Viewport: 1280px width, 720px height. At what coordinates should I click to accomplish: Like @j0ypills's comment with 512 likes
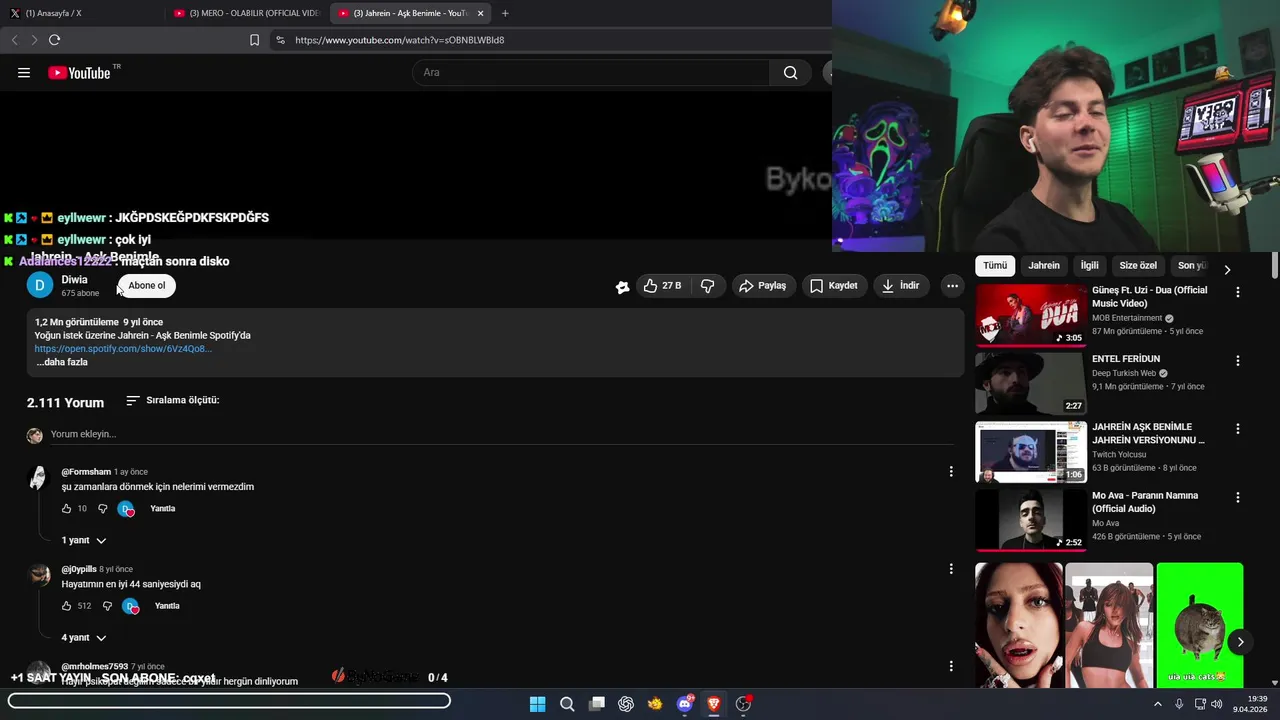pyautogui.click(x=67, y=606)
